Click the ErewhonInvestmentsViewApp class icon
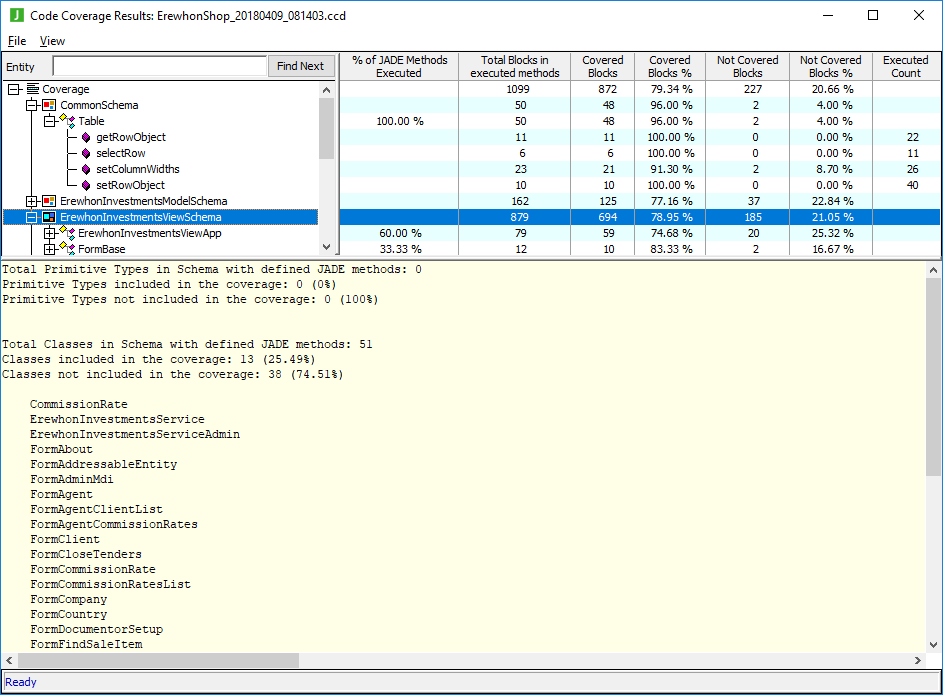The image size is (943, 695). [x=68, y=233]
